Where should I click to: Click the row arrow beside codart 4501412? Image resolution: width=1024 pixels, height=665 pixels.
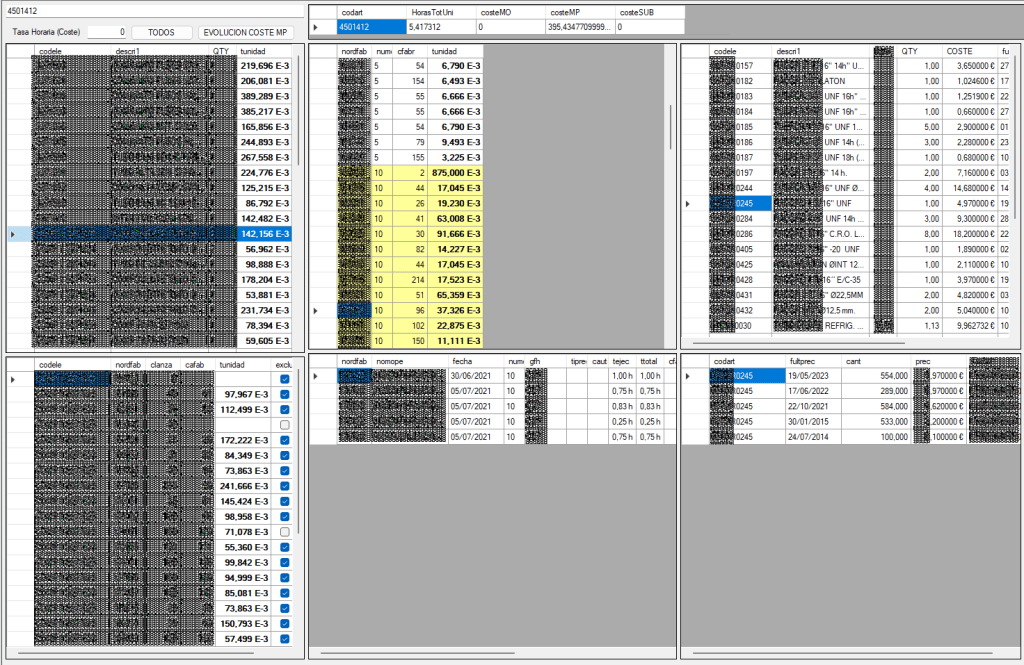(318, 27)
